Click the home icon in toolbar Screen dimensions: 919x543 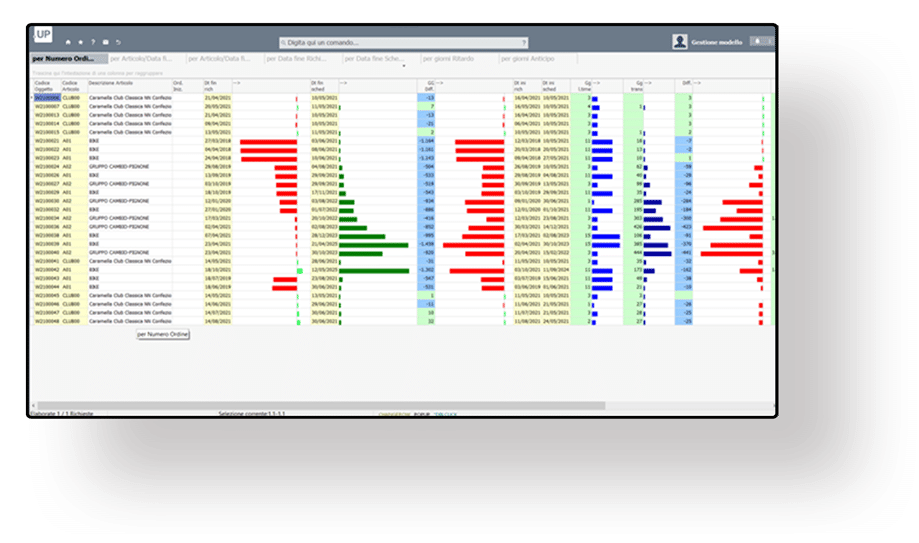pos(67,43)
